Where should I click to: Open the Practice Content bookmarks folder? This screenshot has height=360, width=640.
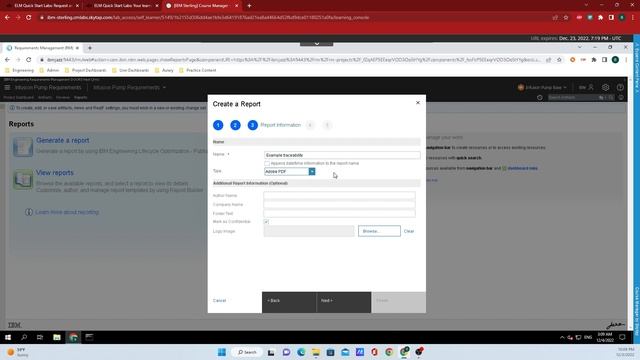[x=198, y=70]
